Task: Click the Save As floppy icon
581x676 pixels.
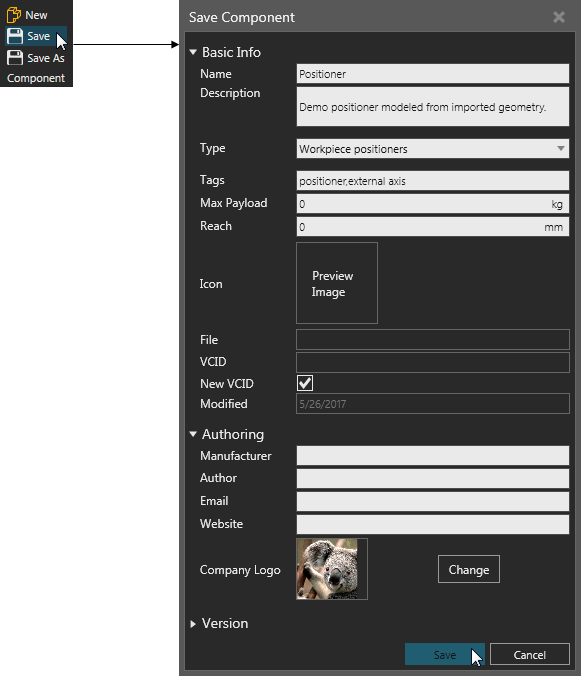Action: coord(15,58)
